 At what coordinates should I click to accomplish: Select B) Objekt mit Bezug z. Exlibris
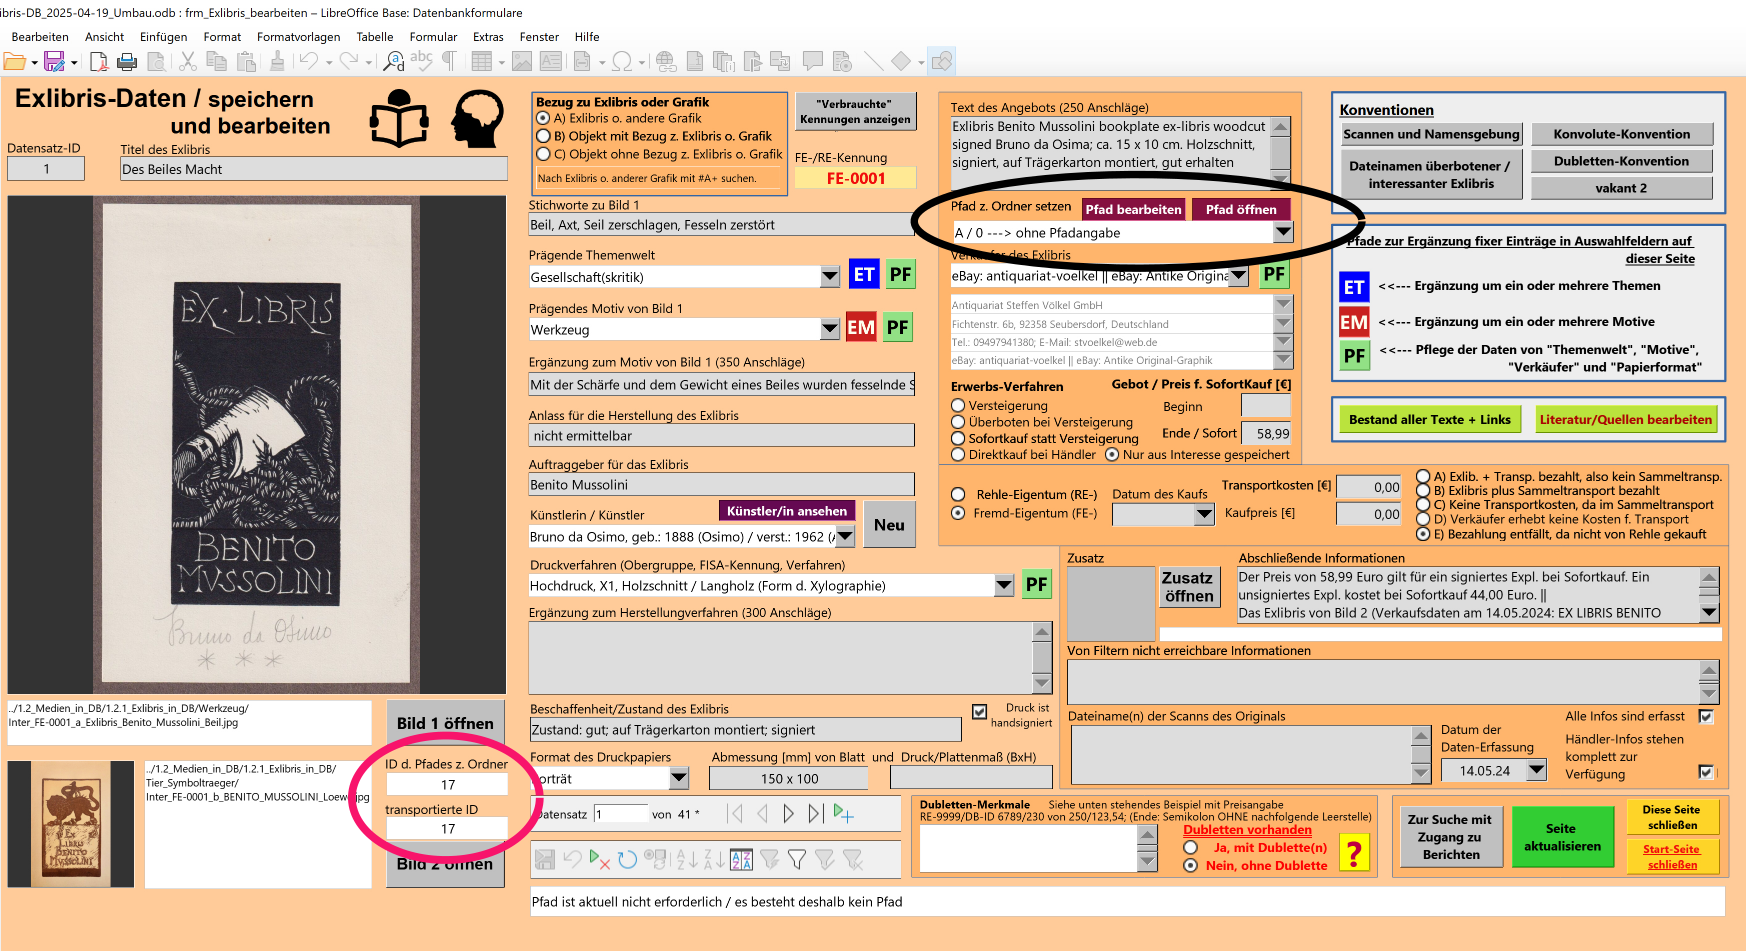(544, 136)
